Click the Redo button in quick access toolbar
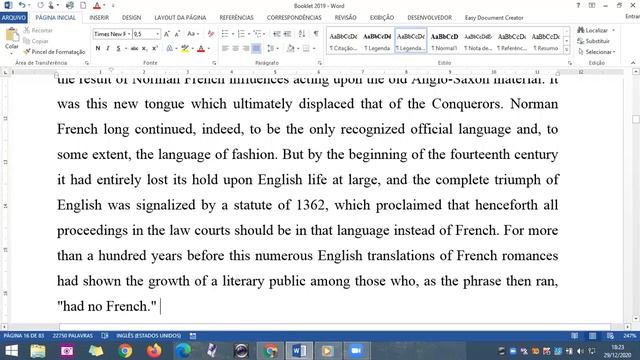640x360 pixels. 40,5
